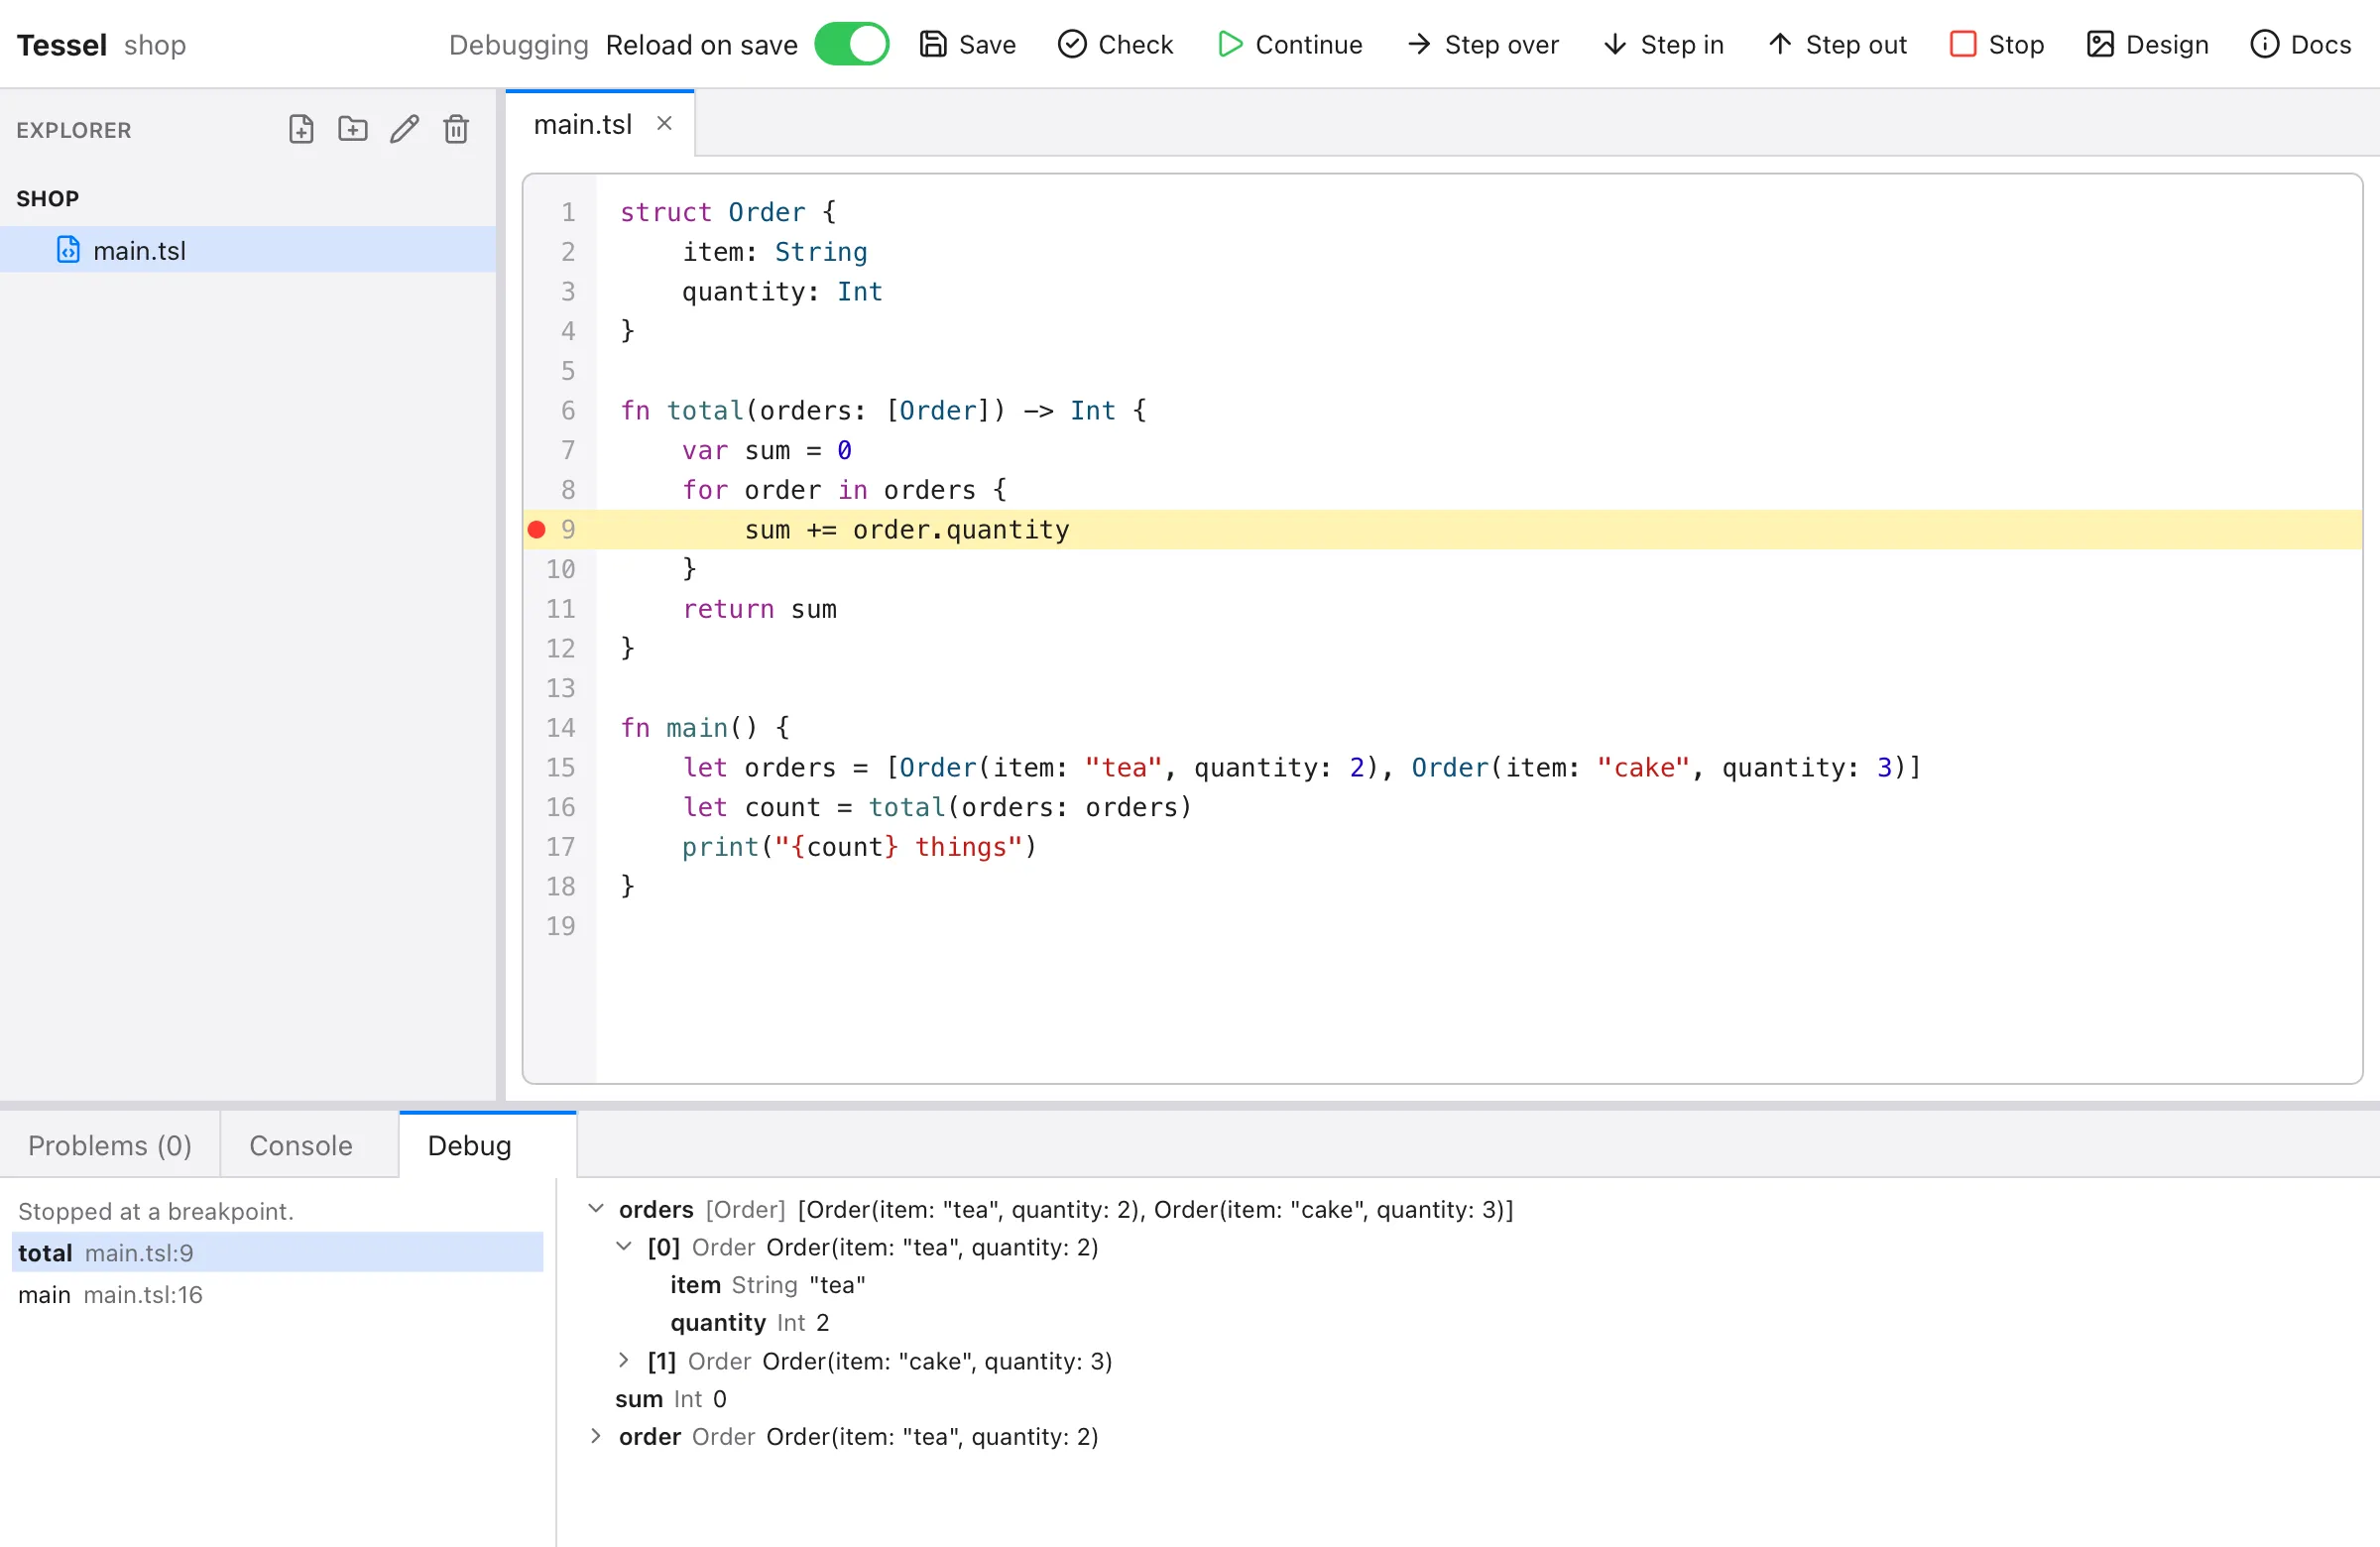
Task: Click the Tessel logo text
Action: tap(62, 45)
